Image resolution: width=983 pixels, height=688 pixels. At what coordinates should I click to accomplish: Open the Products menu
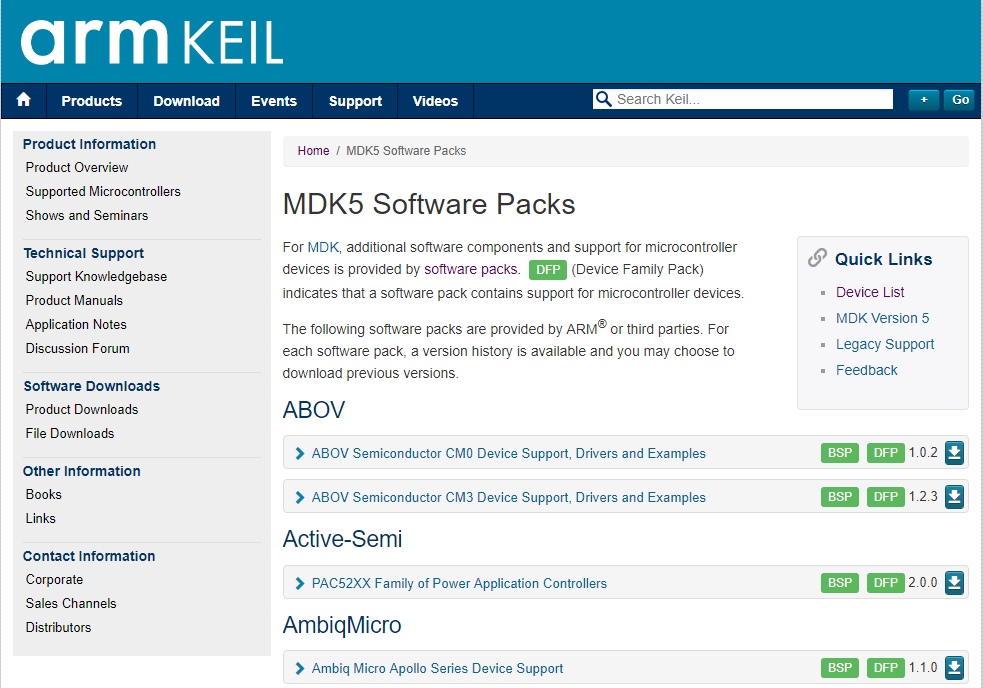pyautogui.click(x=91, y=100)
